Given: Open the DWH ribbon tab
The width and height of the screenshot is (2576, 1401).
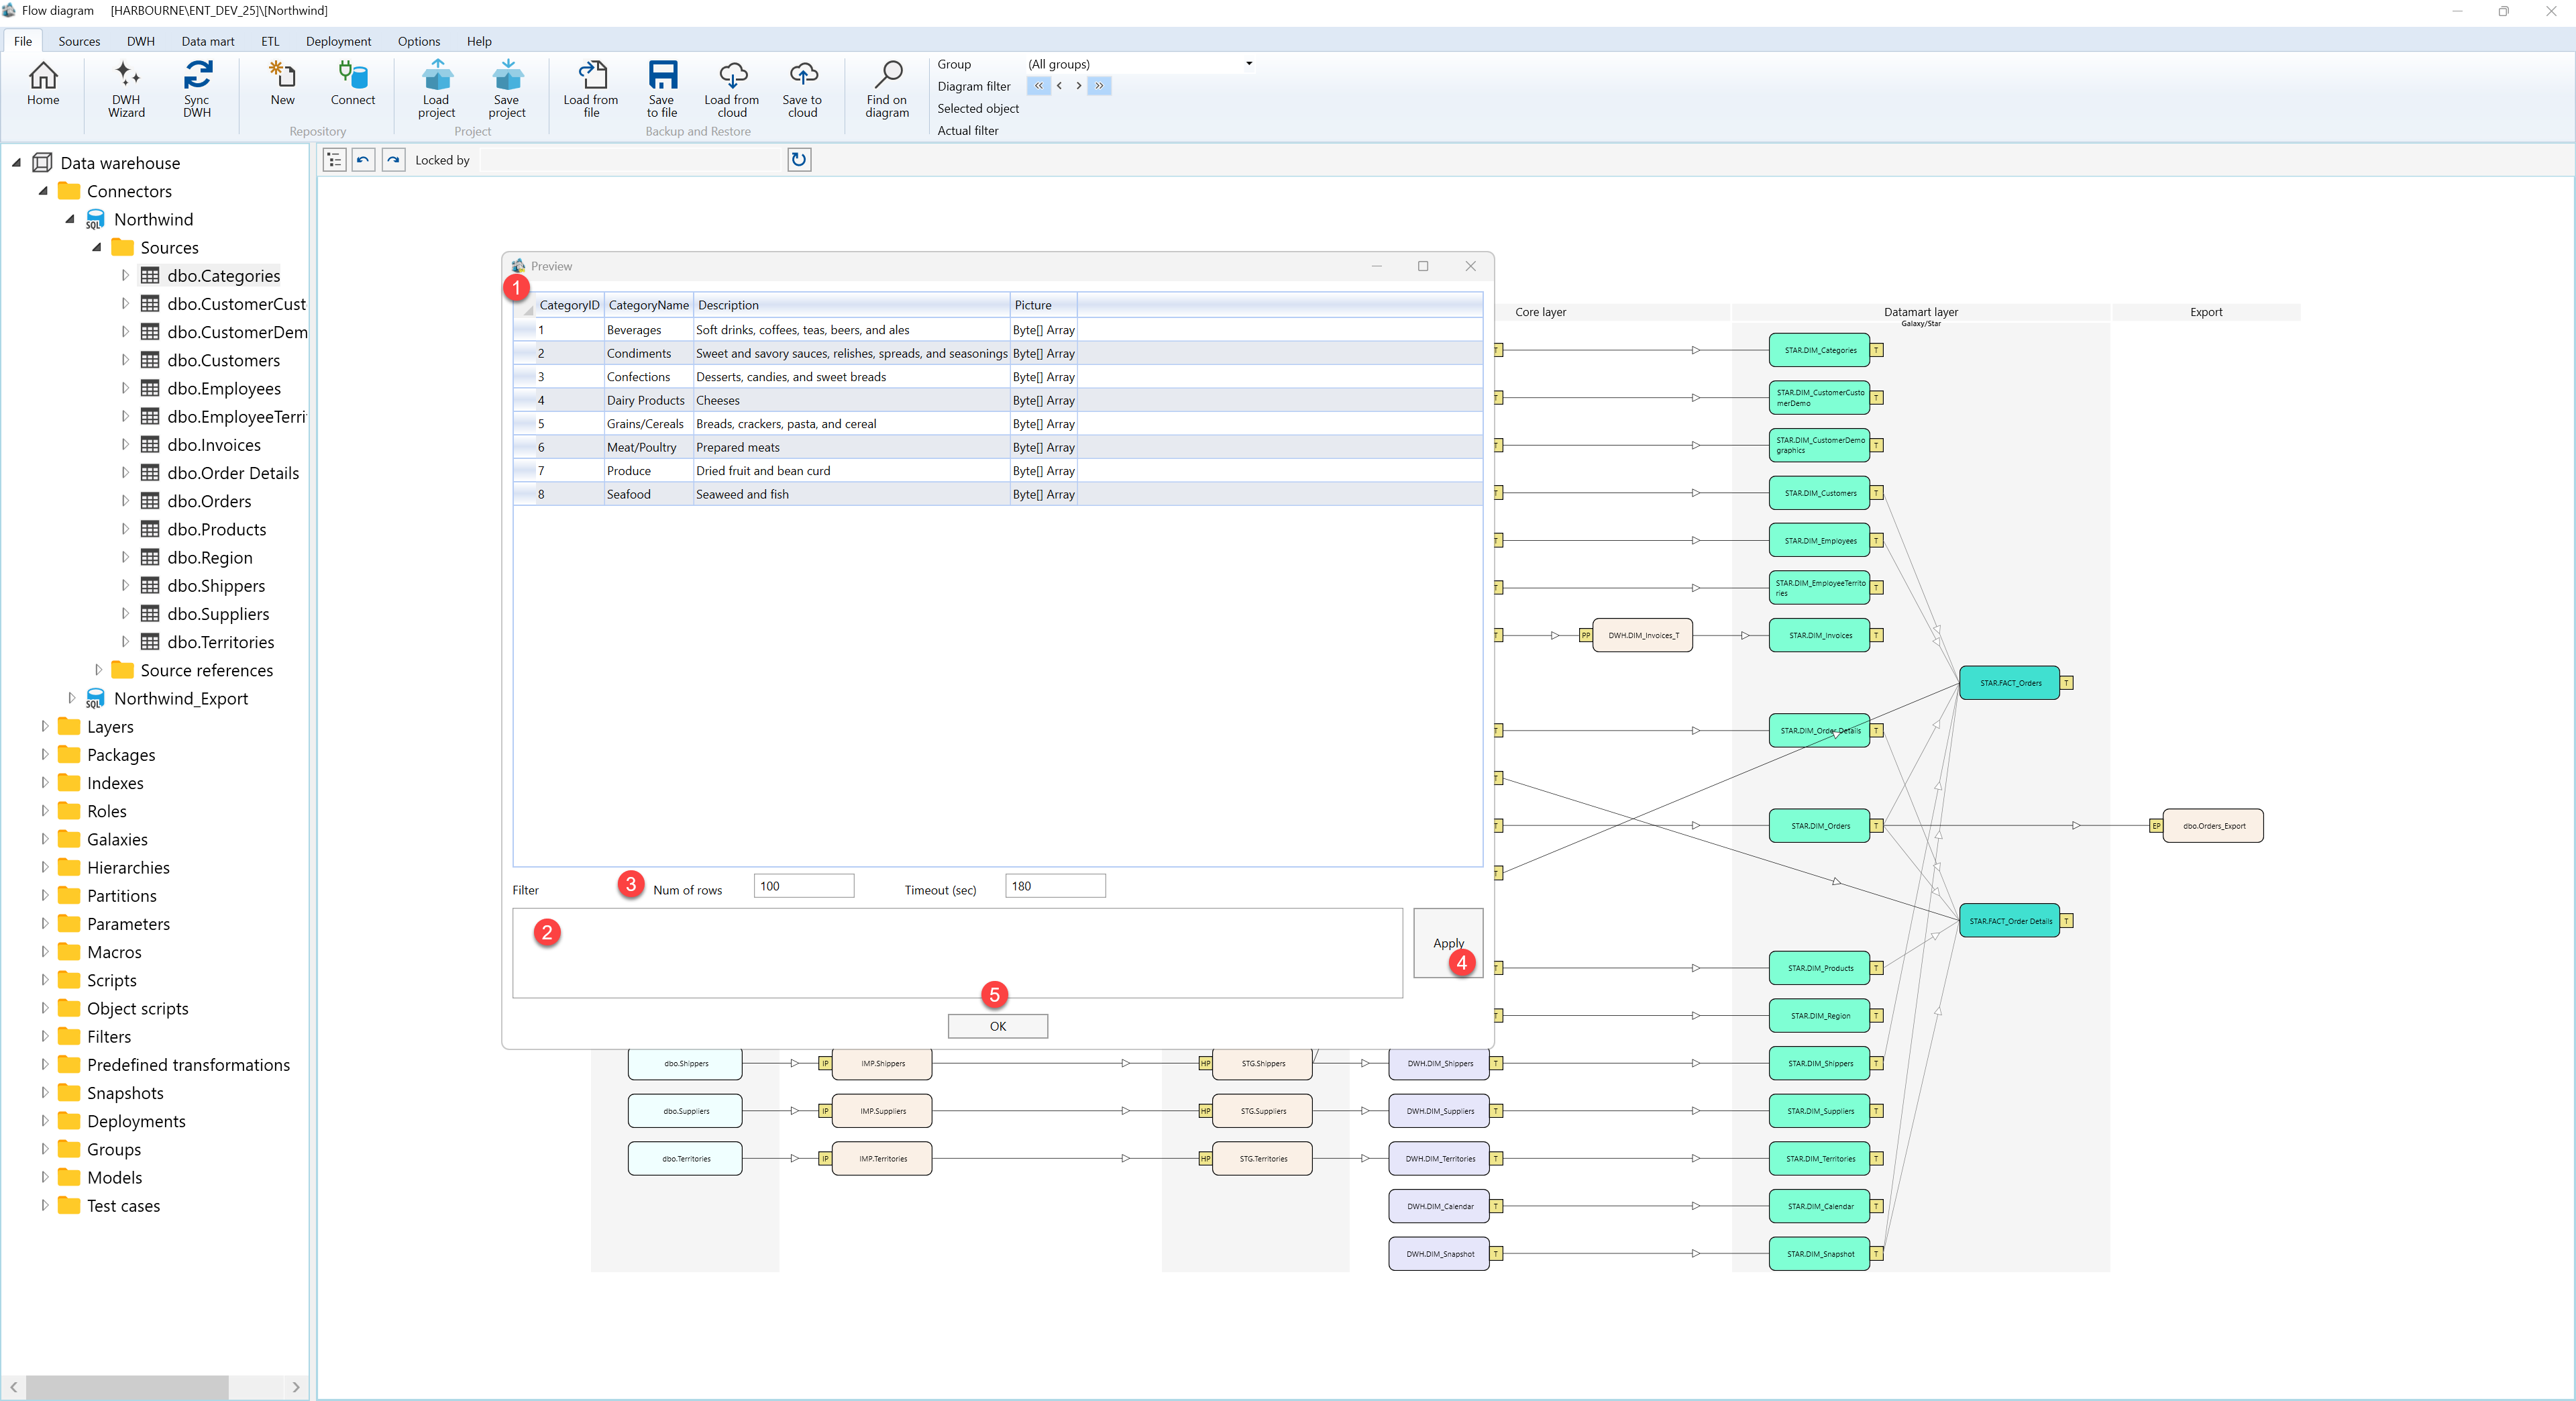Looking at the screenshot, I should coord(141,41).
